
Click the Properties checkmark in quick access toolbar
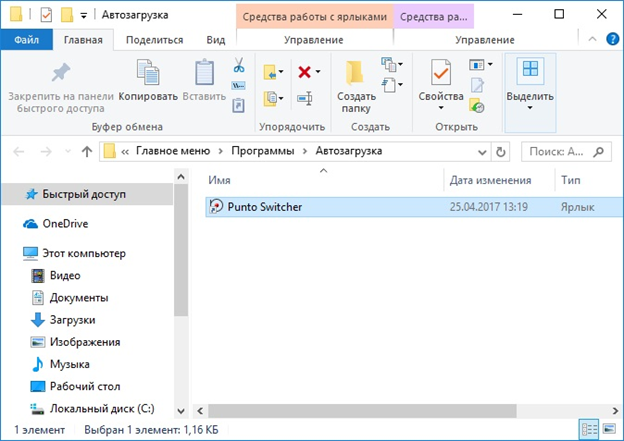tap(46, 15)
